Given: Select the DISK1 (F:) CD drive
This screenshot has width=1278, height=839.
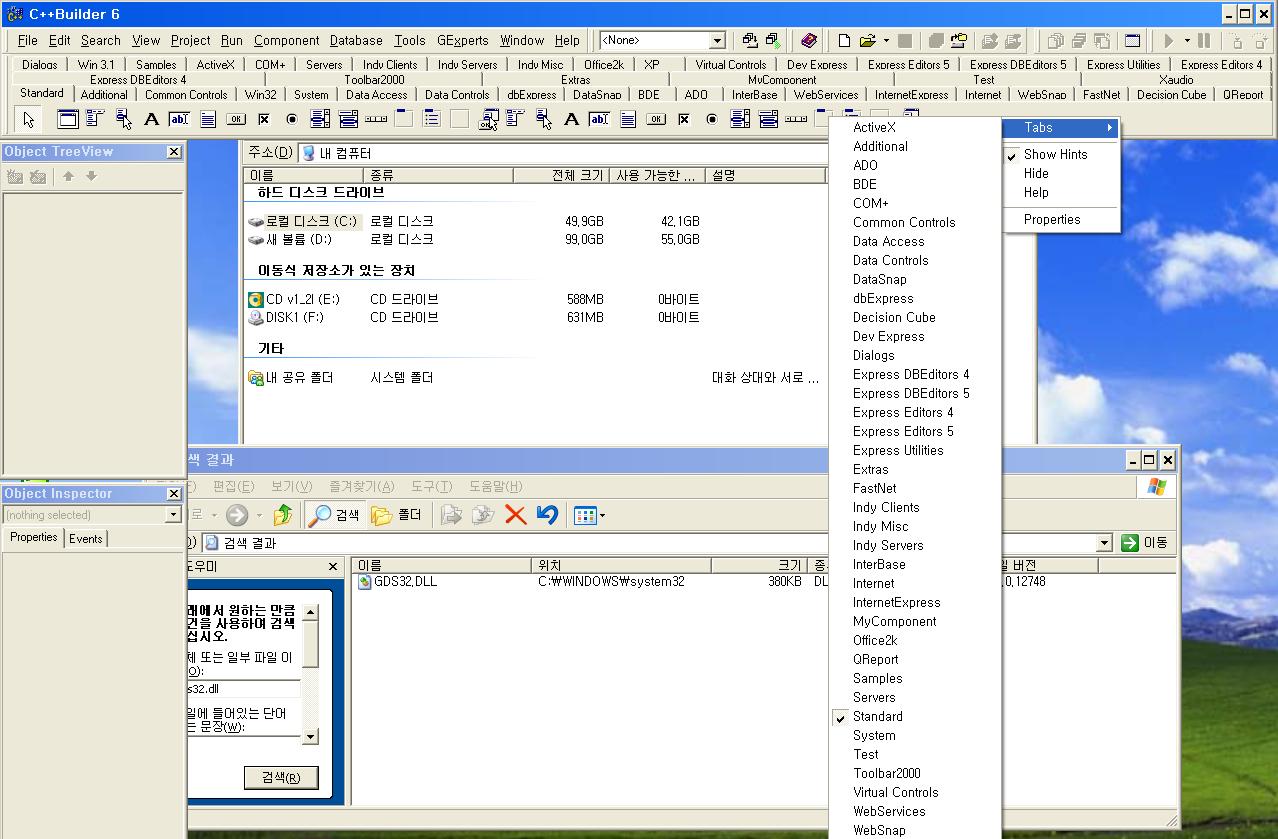Looking at the screenshot, I should click(x=286, y=318).
